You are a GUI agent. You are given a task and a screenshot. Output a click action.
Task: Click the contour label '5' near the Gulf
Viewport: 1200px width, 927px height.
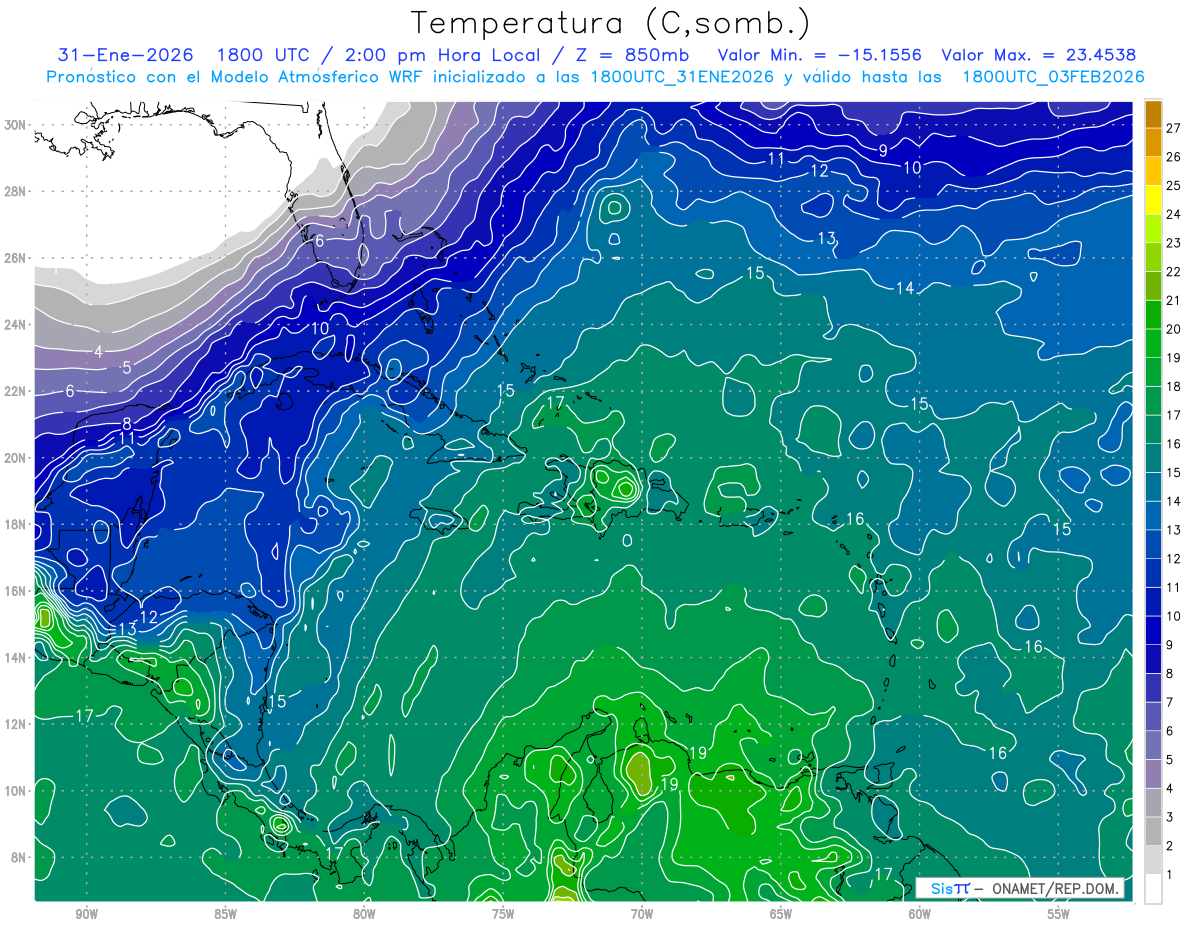coord(126,368)
